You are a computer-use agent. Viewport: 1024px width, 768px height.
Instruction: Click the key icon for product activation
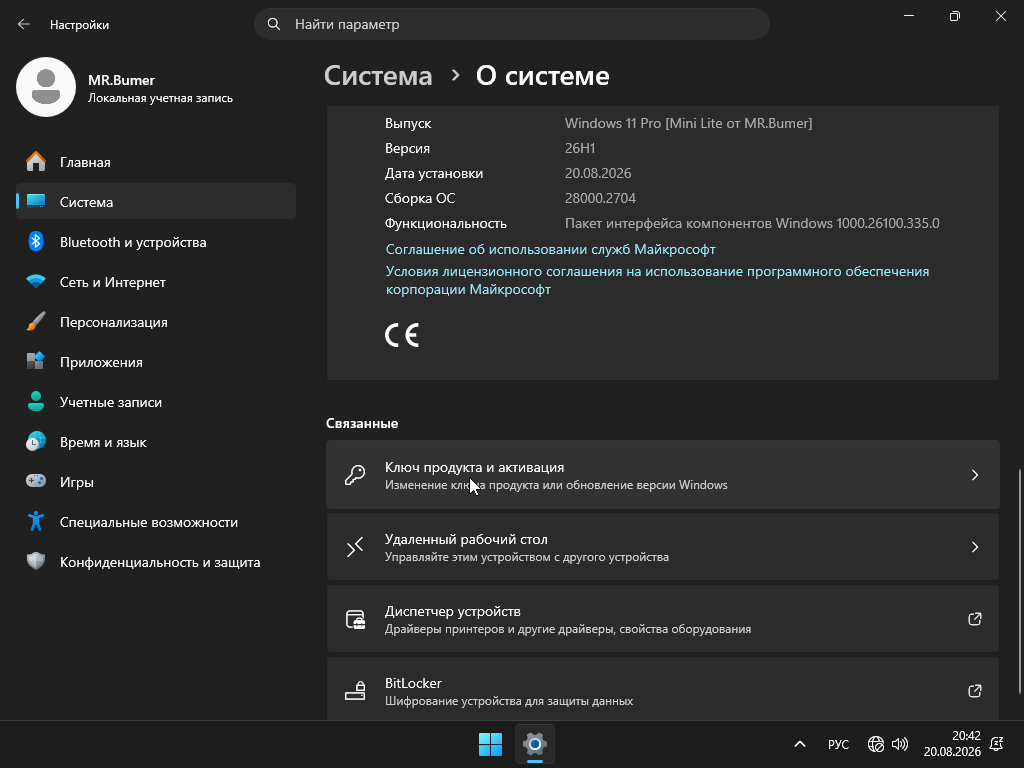355,475
